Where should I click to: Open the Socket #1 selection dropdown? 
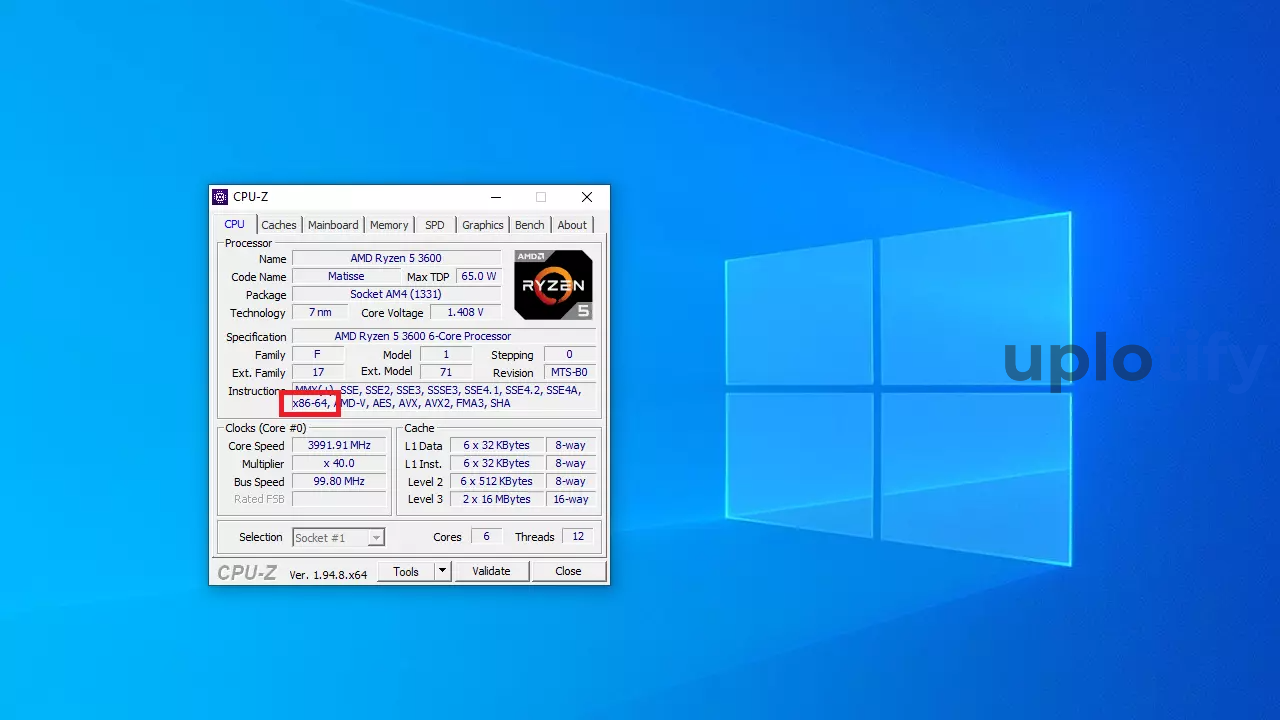(338, 538)
